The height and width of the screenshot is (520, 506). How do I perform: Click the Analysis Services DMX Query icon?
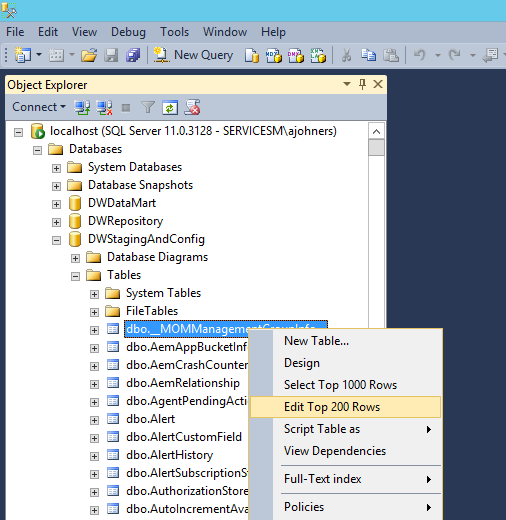click(x=296, y=55)
